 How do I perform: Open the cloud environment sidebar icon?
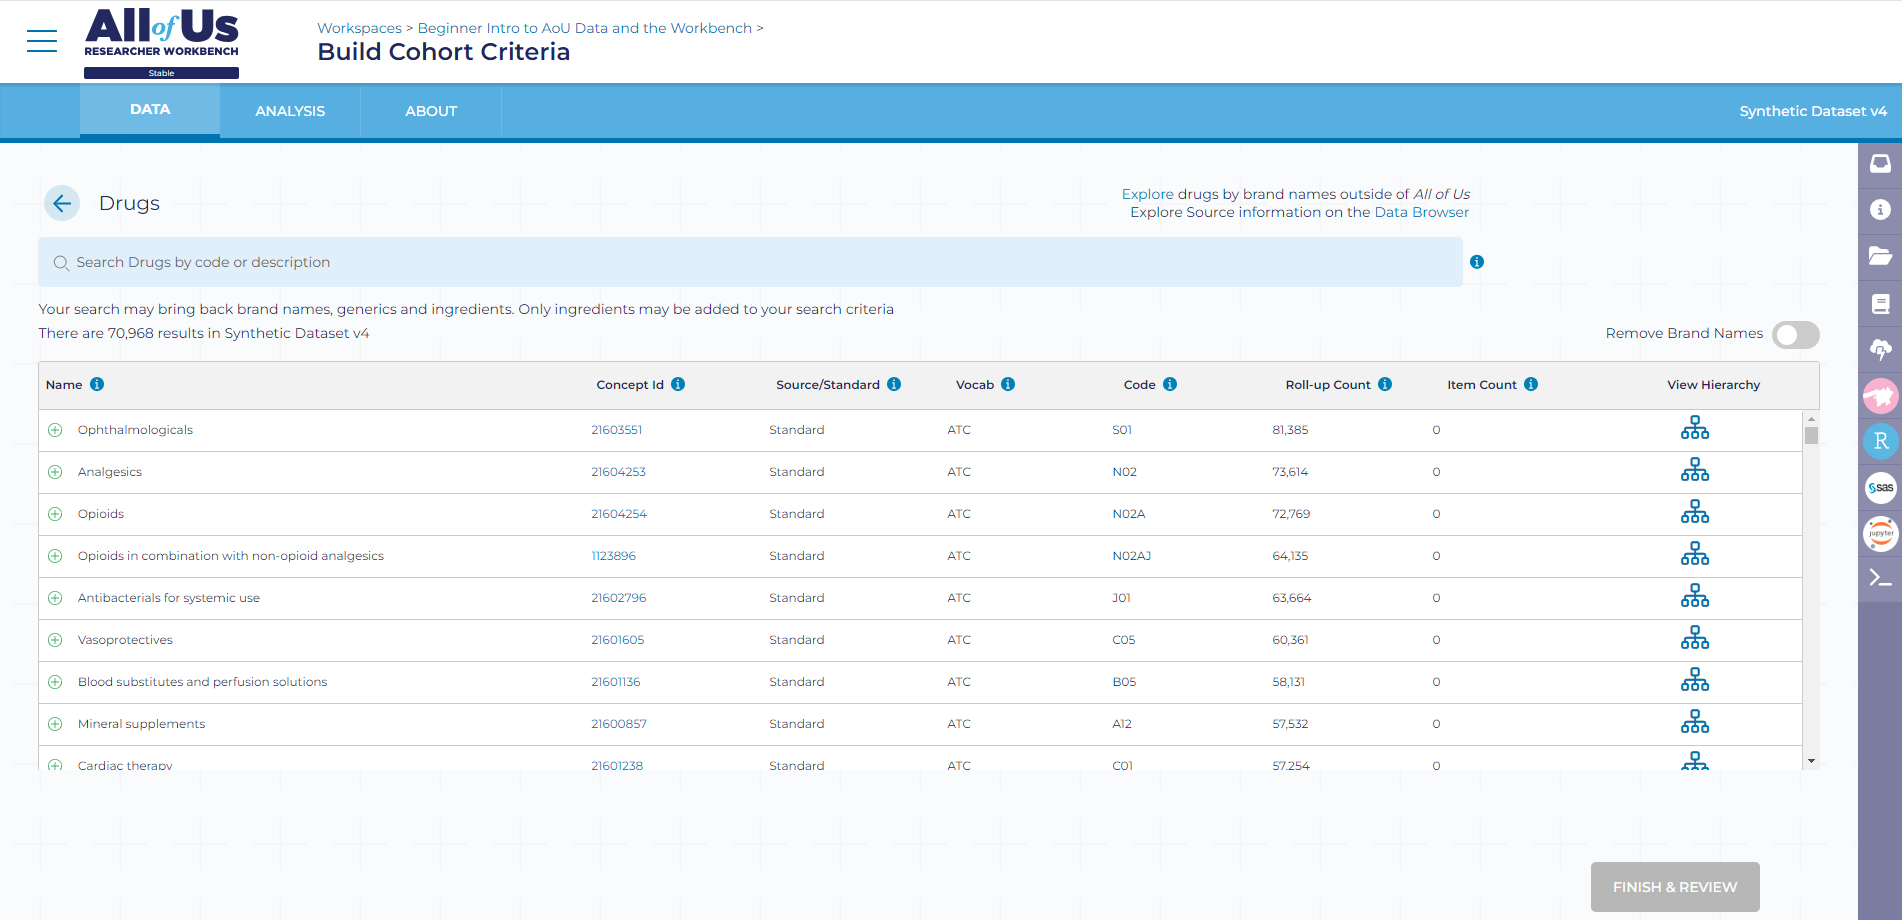pyautogui.click(x=1880, y=349)
